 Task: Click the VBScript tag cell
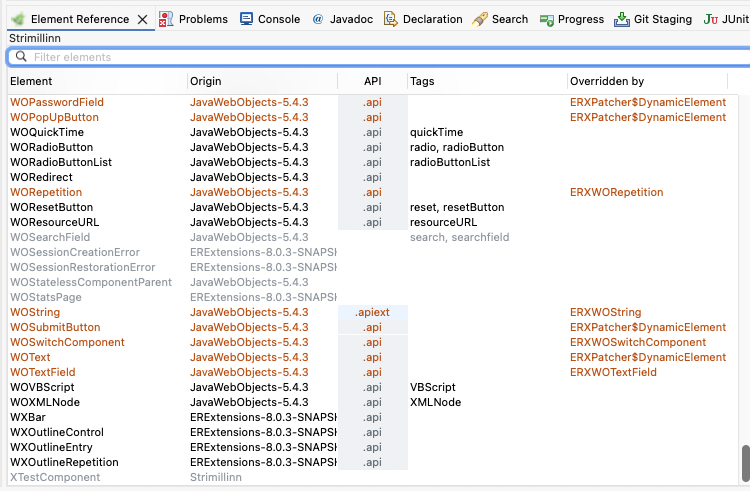coord(432,387)
